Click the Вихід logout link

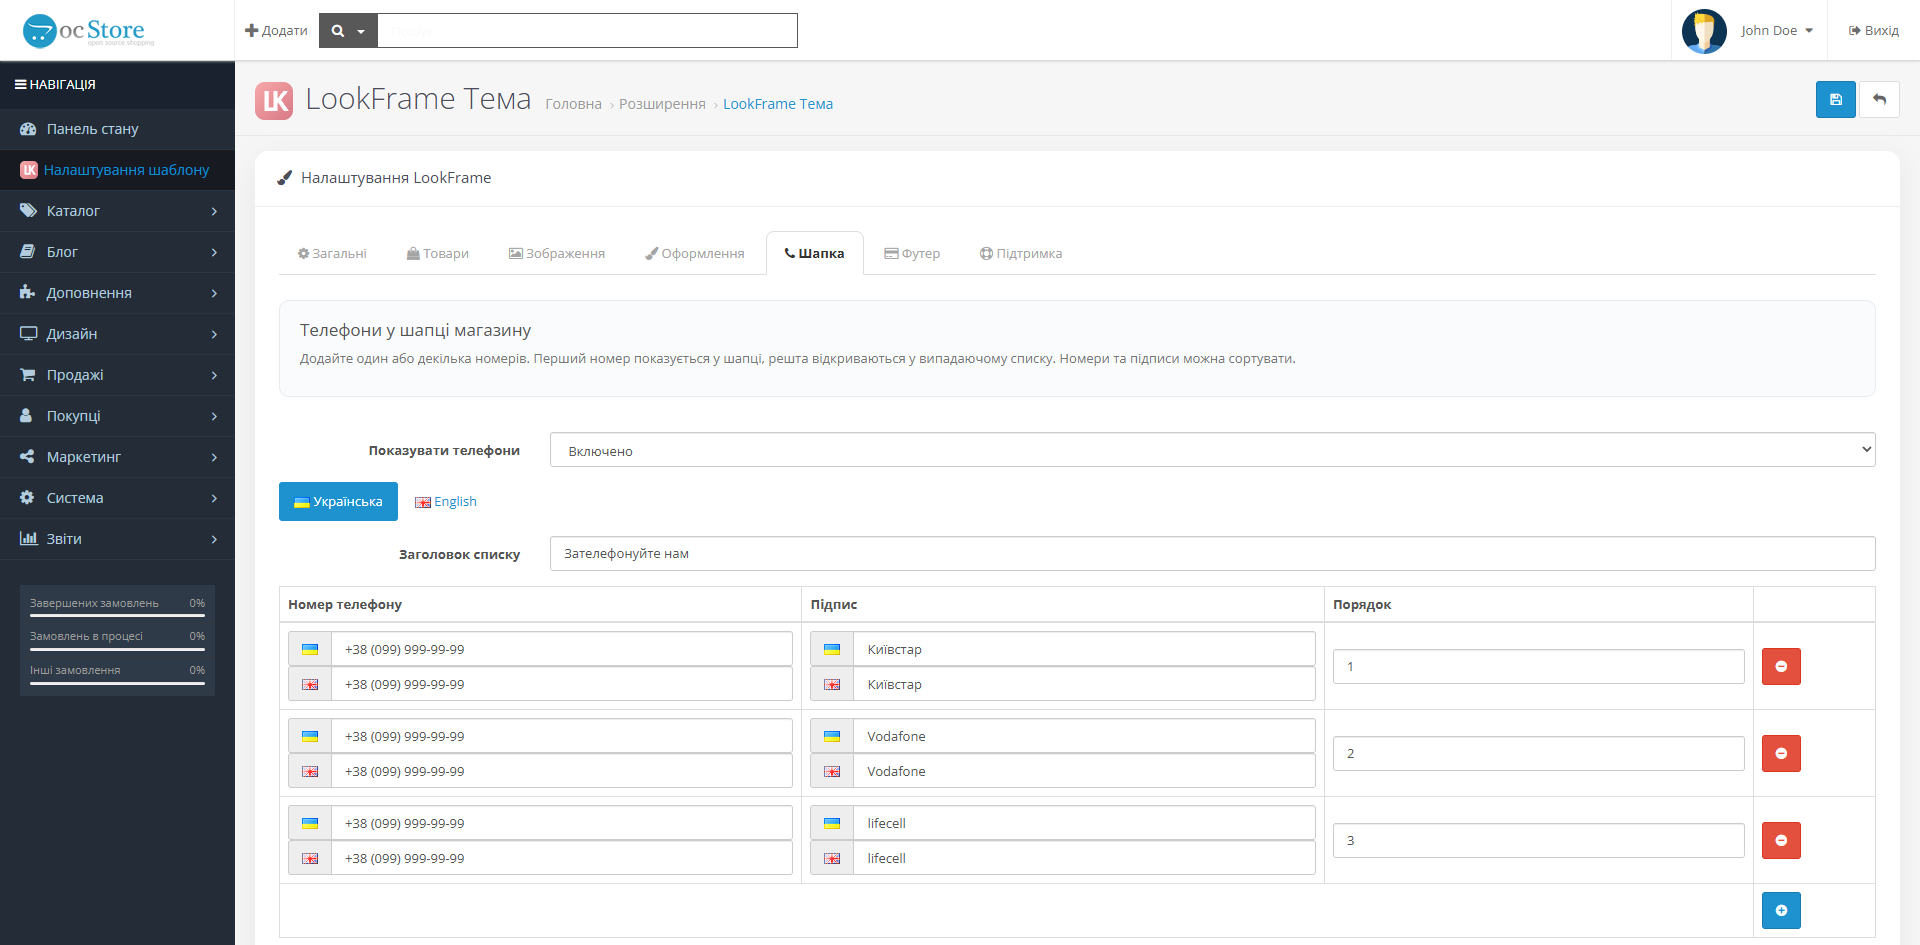pos(1873,31)
